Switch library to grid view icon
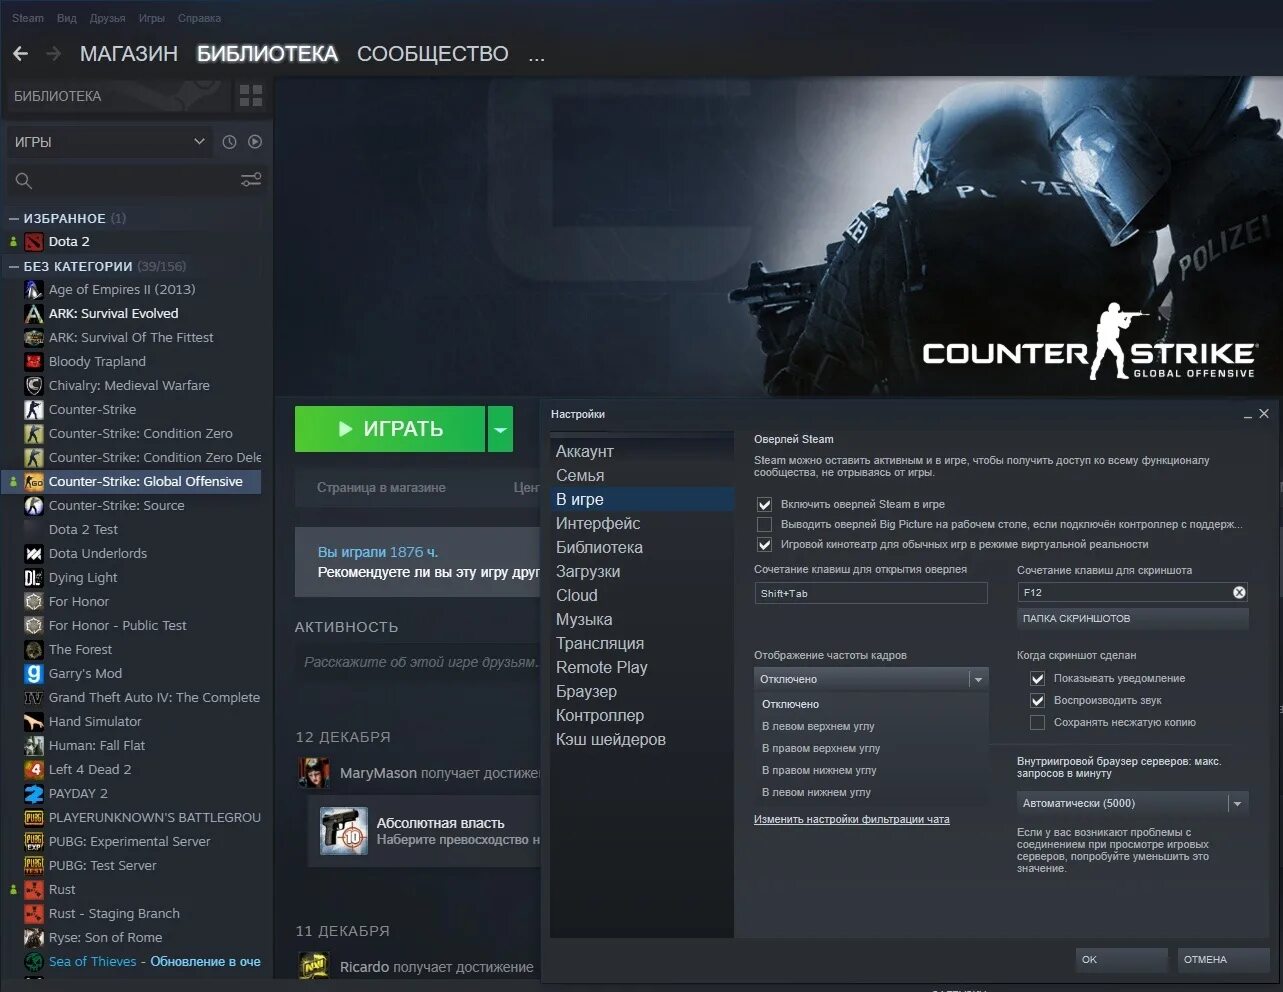Viewport: 1283px width, 992px height. [x=251, y=96]
